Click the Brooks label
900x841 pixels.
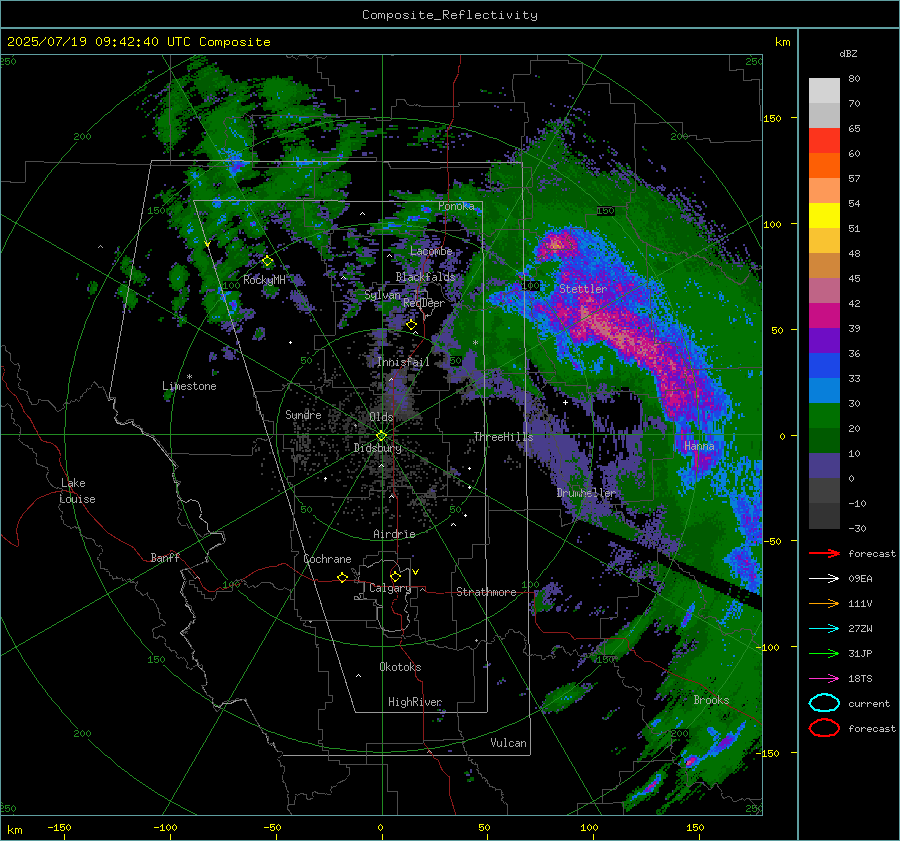711,700
